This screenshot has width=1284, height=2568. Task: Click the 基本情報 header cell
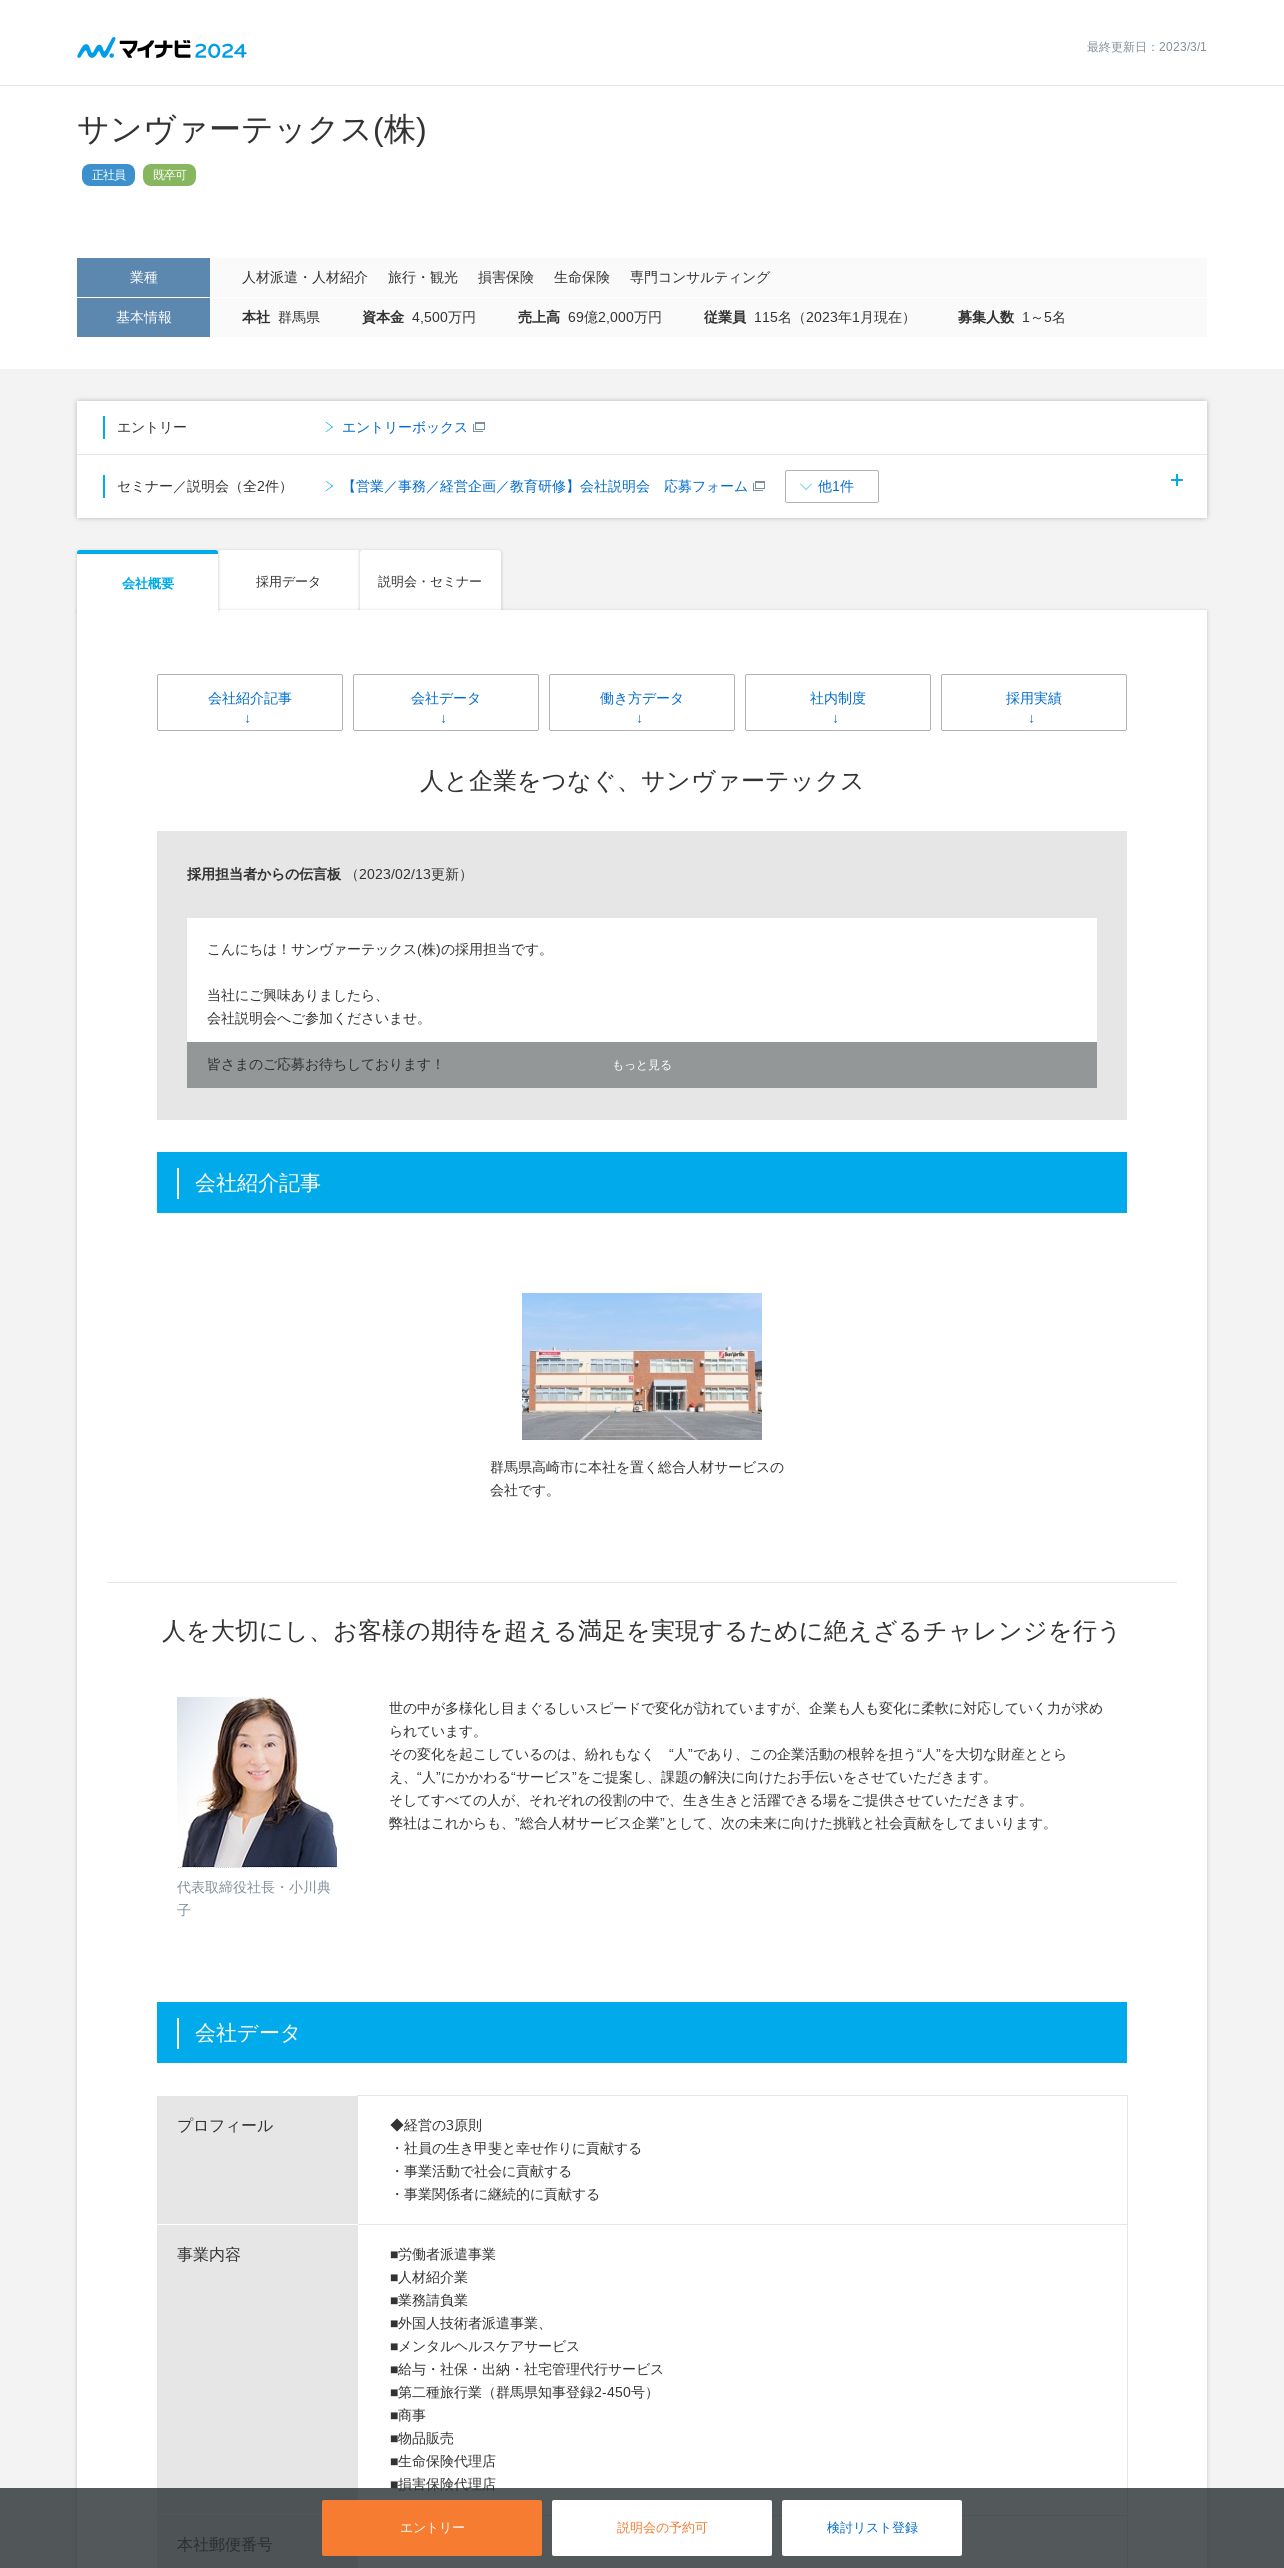(143, 317)
